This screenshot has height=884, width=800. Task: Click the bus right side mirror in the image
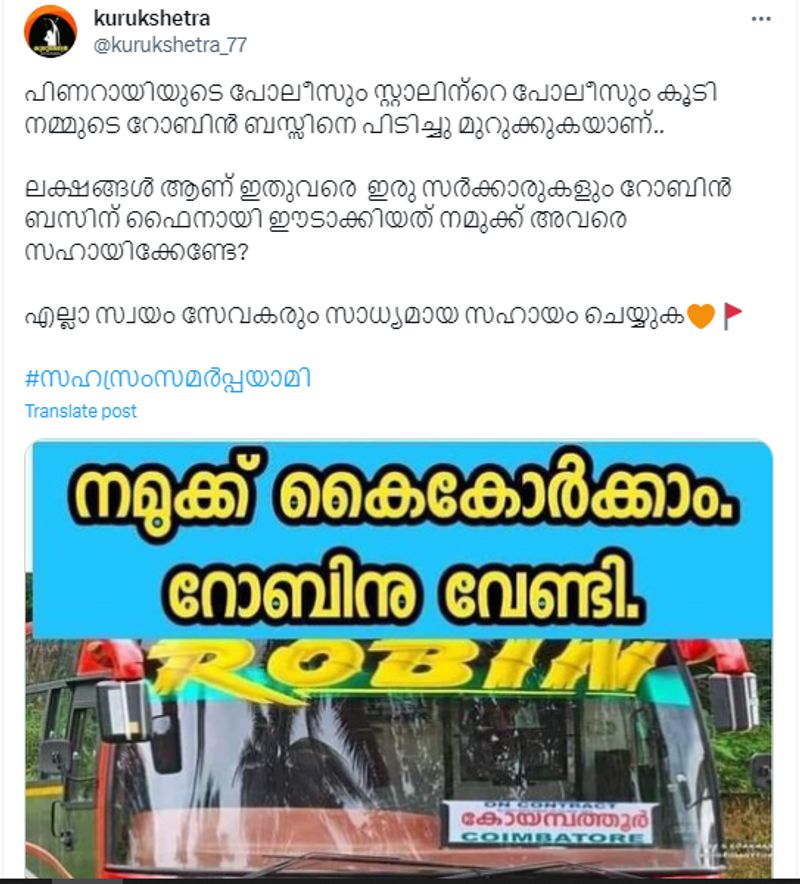coord(733,701)
